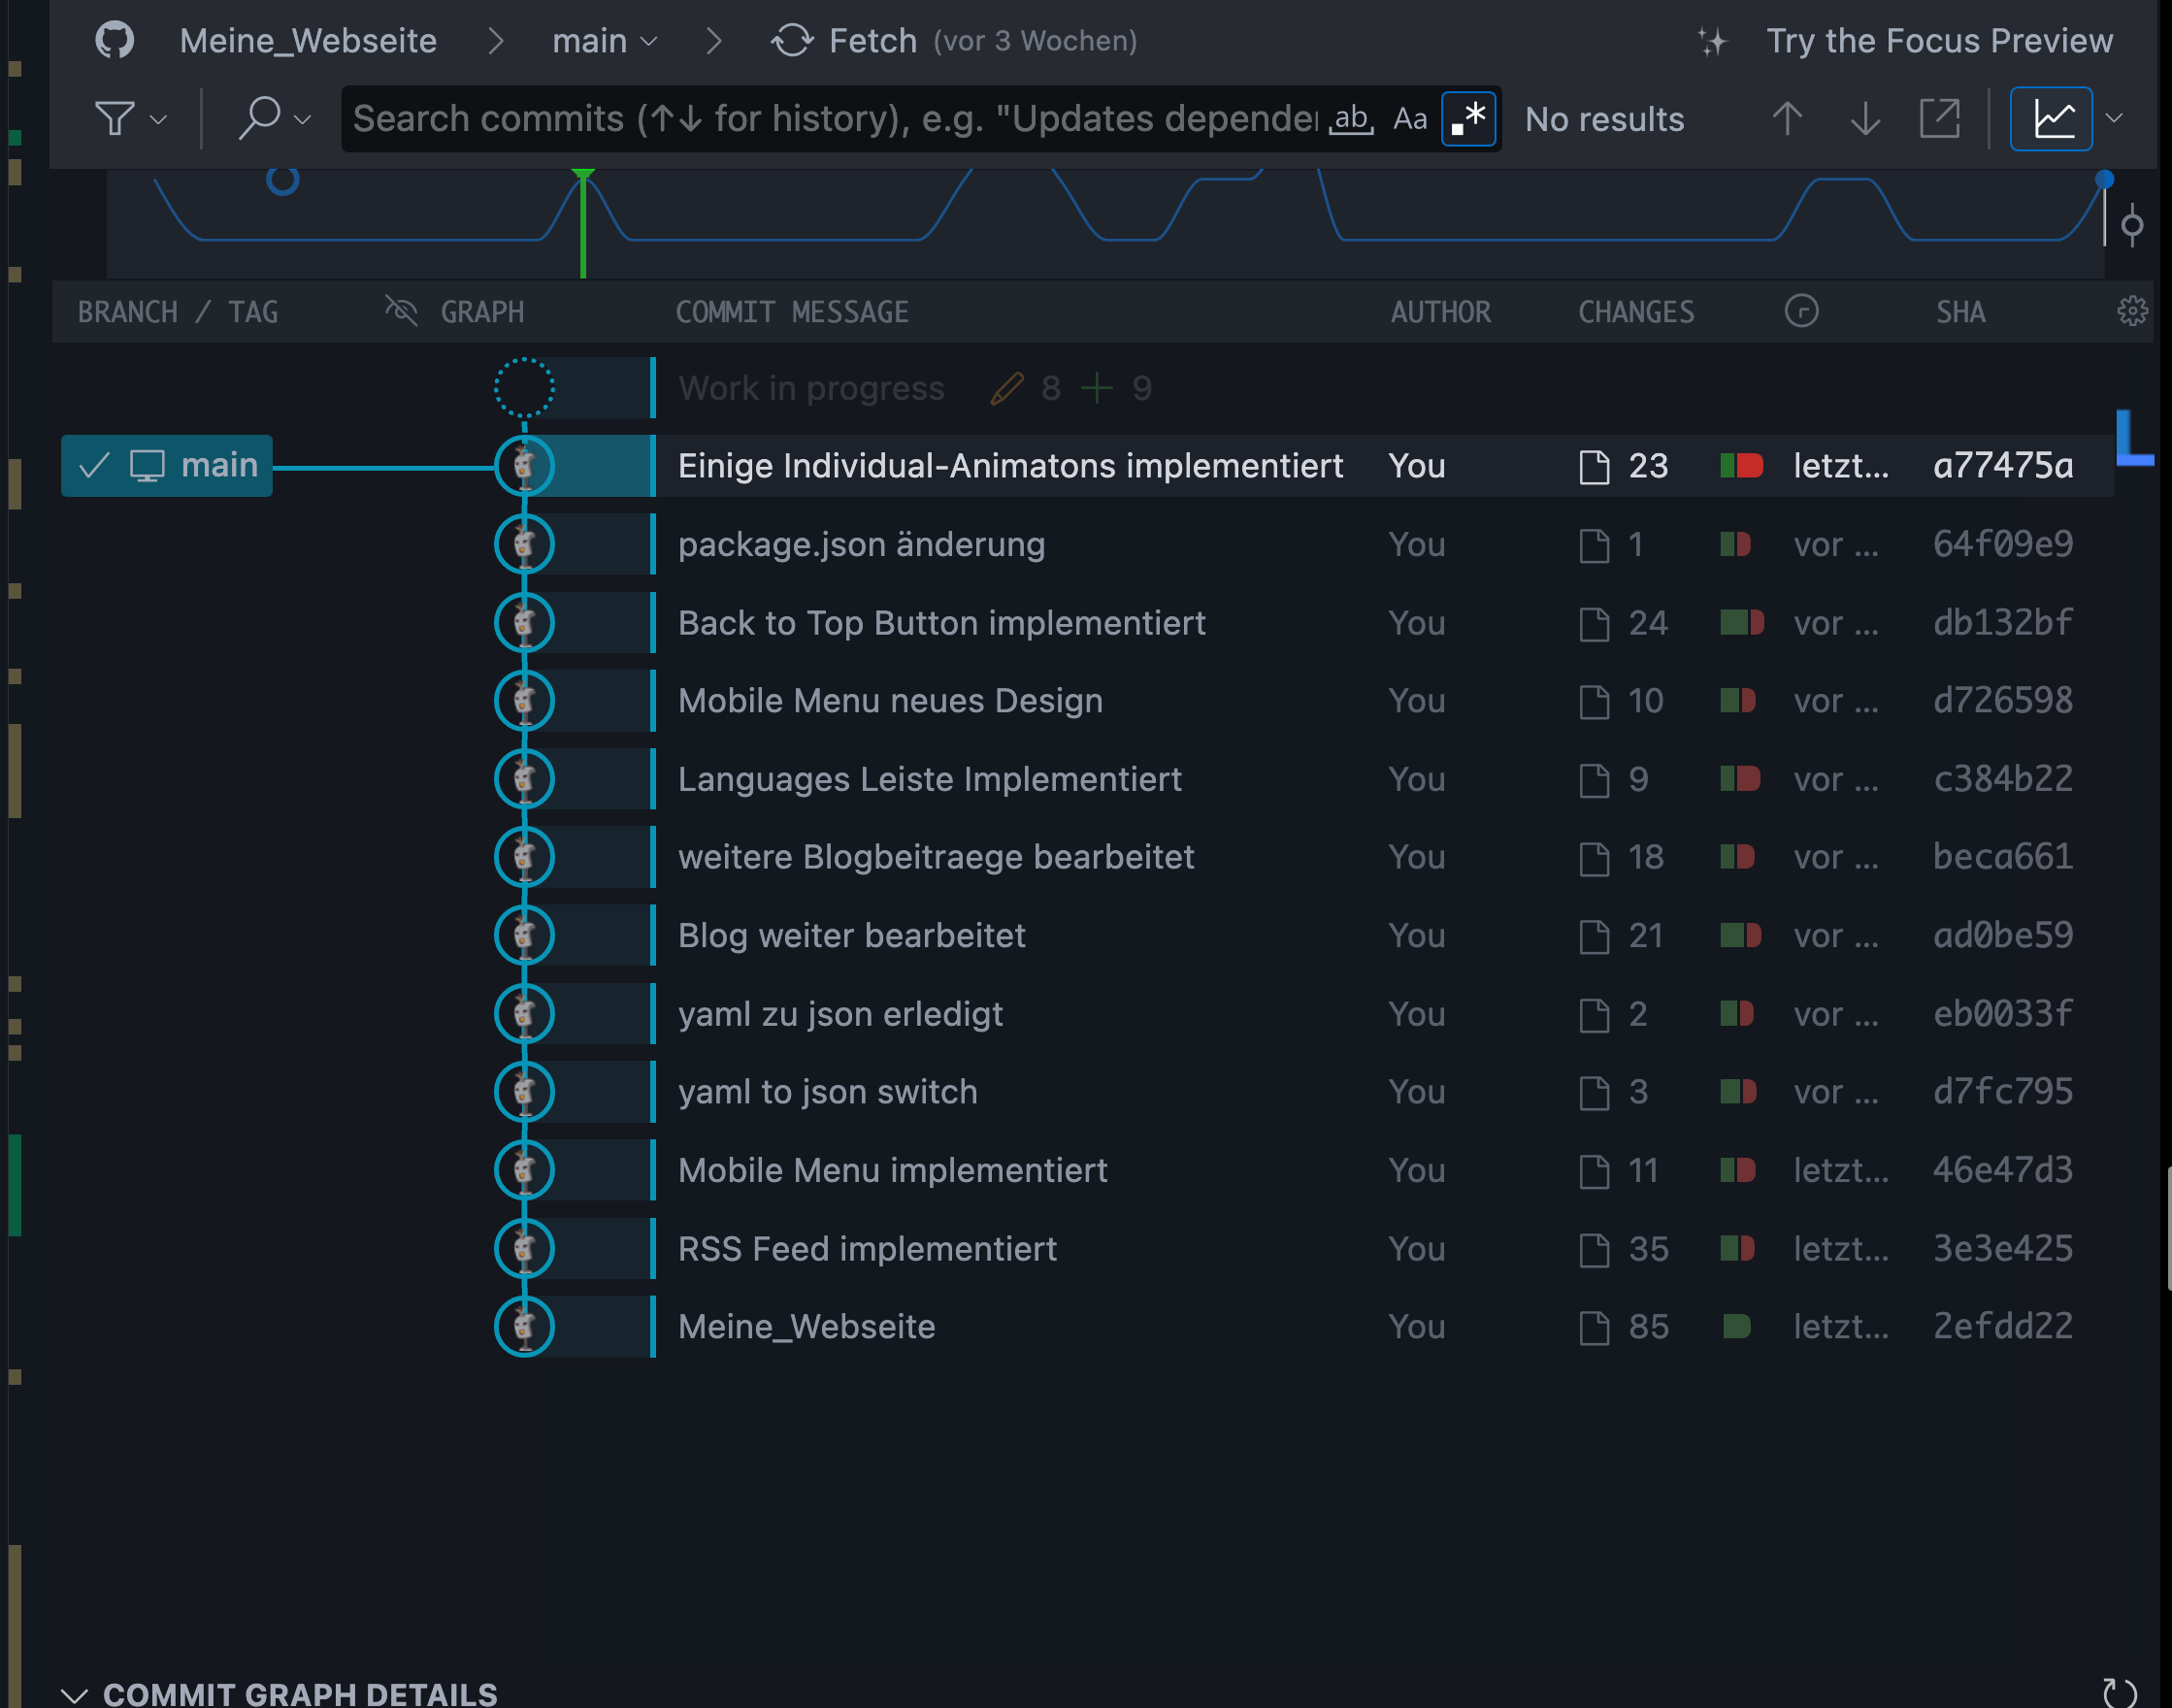Open the graph filter funnel icon
Screen dimensions: 2172x1708
(x=114, y=118)
